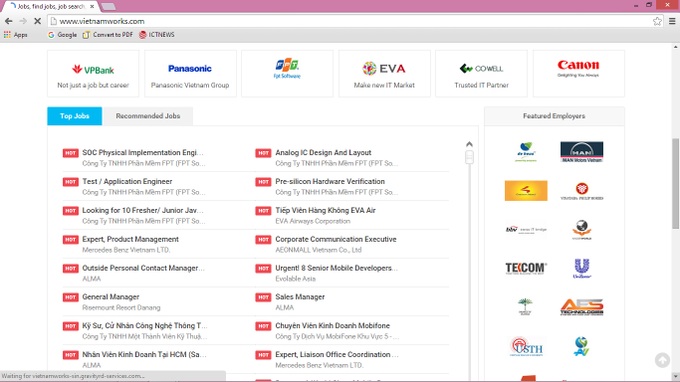Image resolution: width=680 pixels, height=382 pixels.
Task: Open Test / Application Engineer job
Action: pos(127,182)
